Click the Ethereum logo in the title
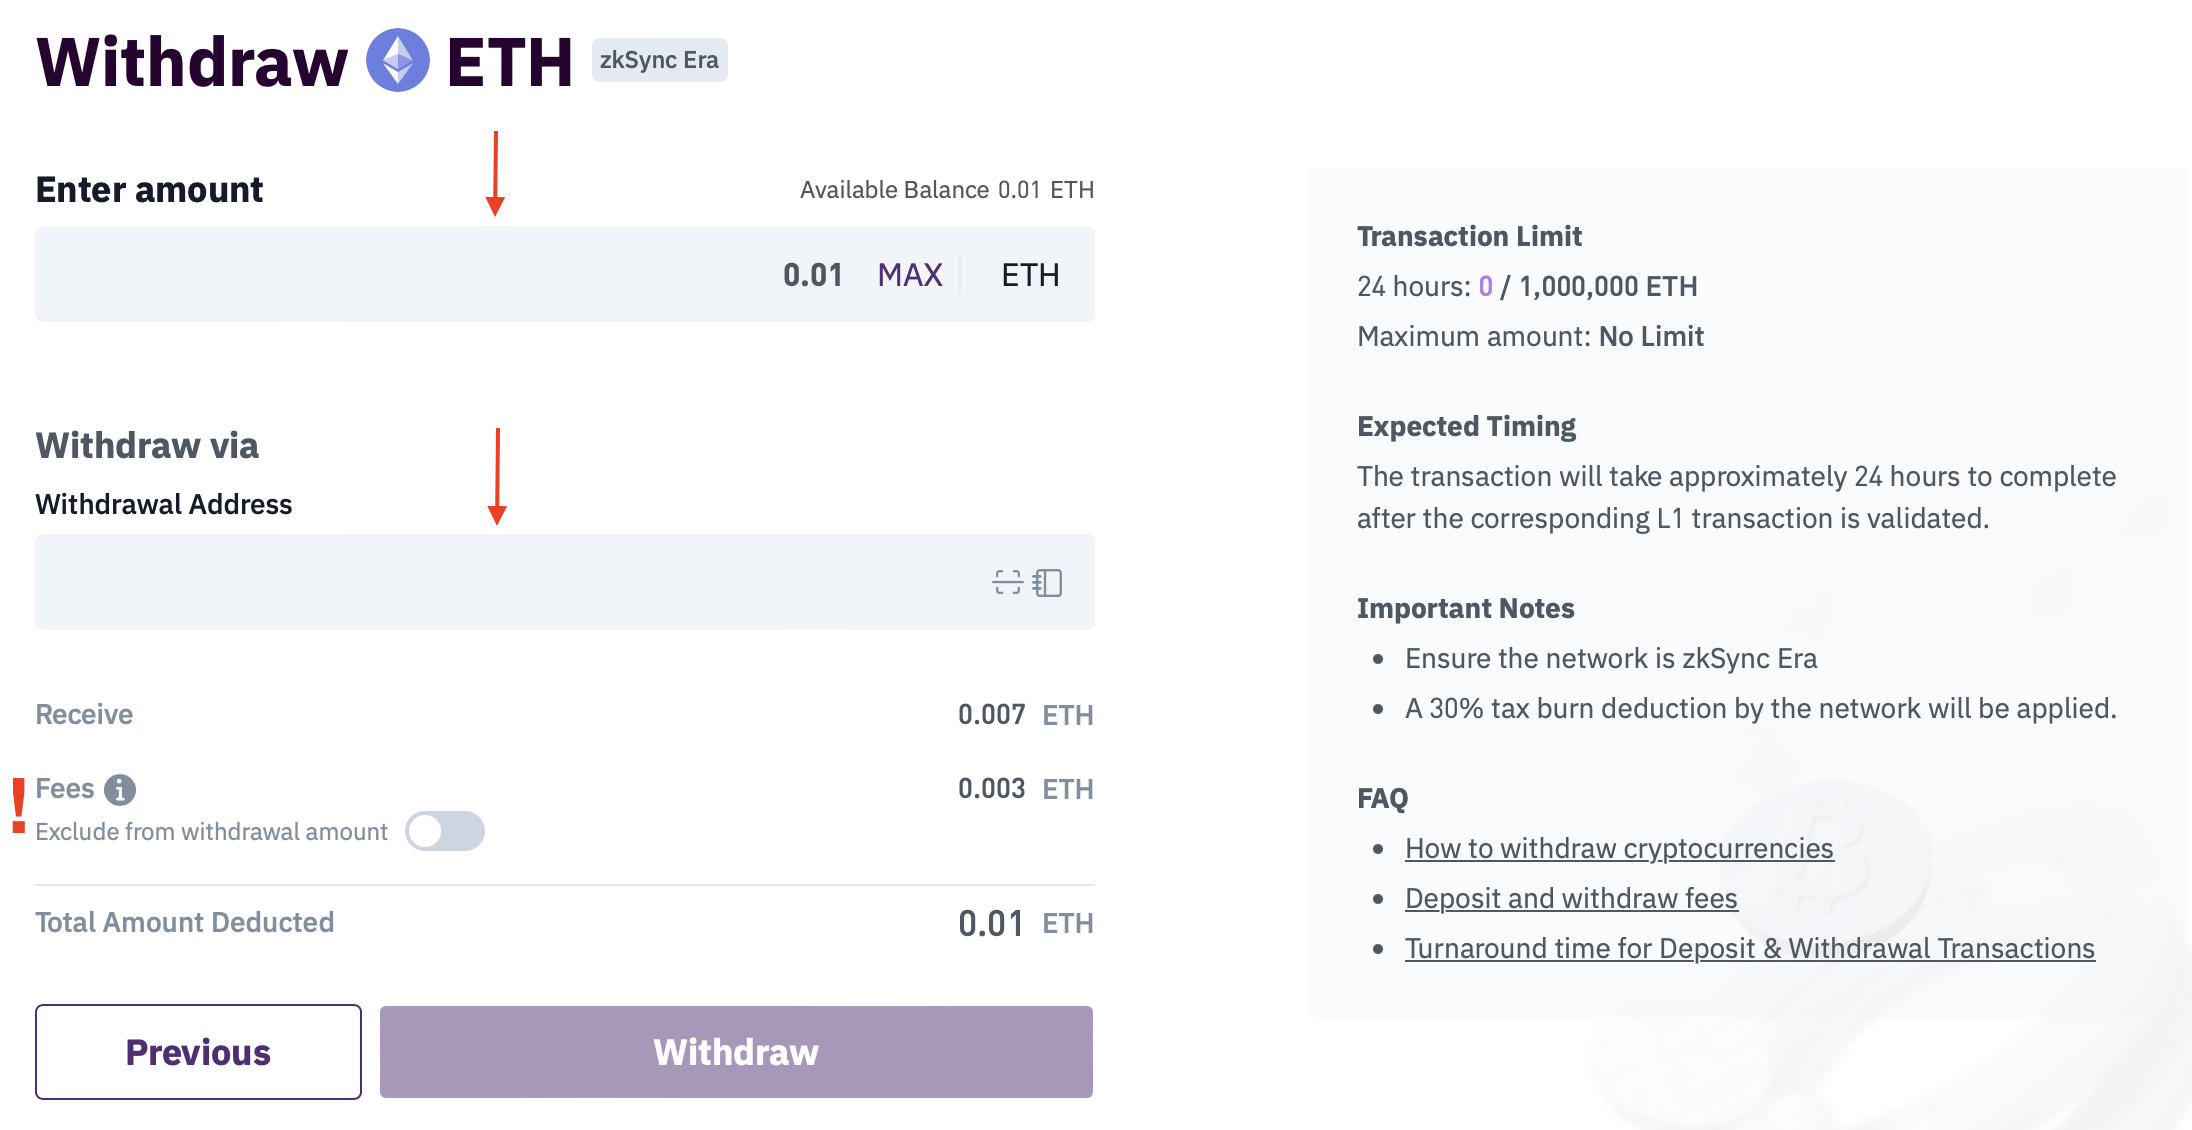 [x=398, y=60]
